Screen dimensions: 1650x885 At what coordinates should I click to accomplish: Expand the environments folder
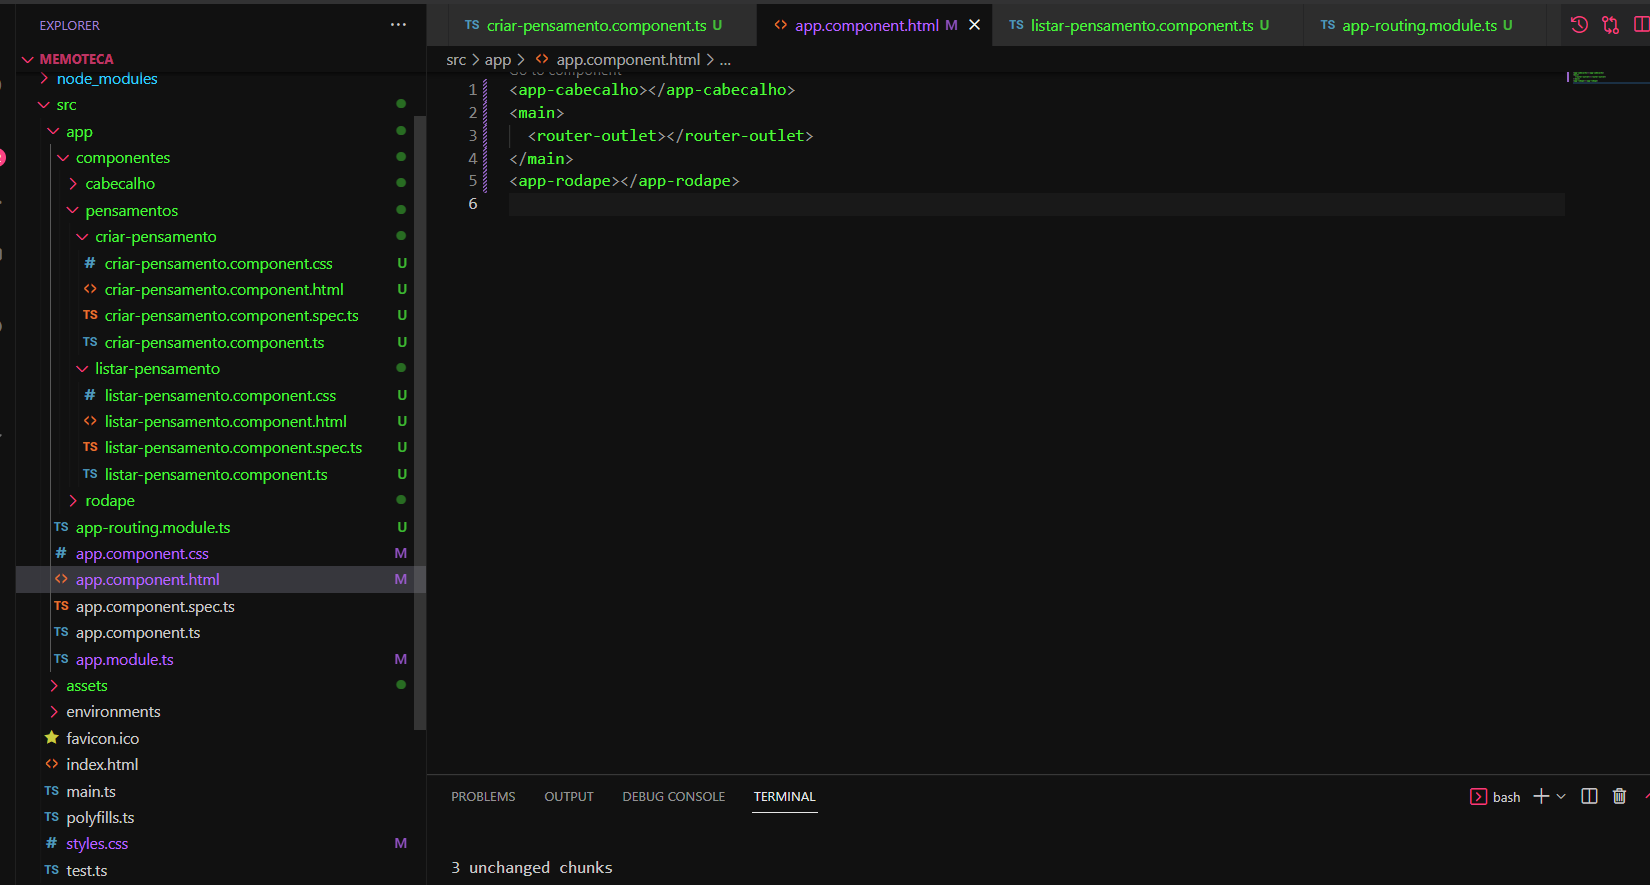[113, 712]
